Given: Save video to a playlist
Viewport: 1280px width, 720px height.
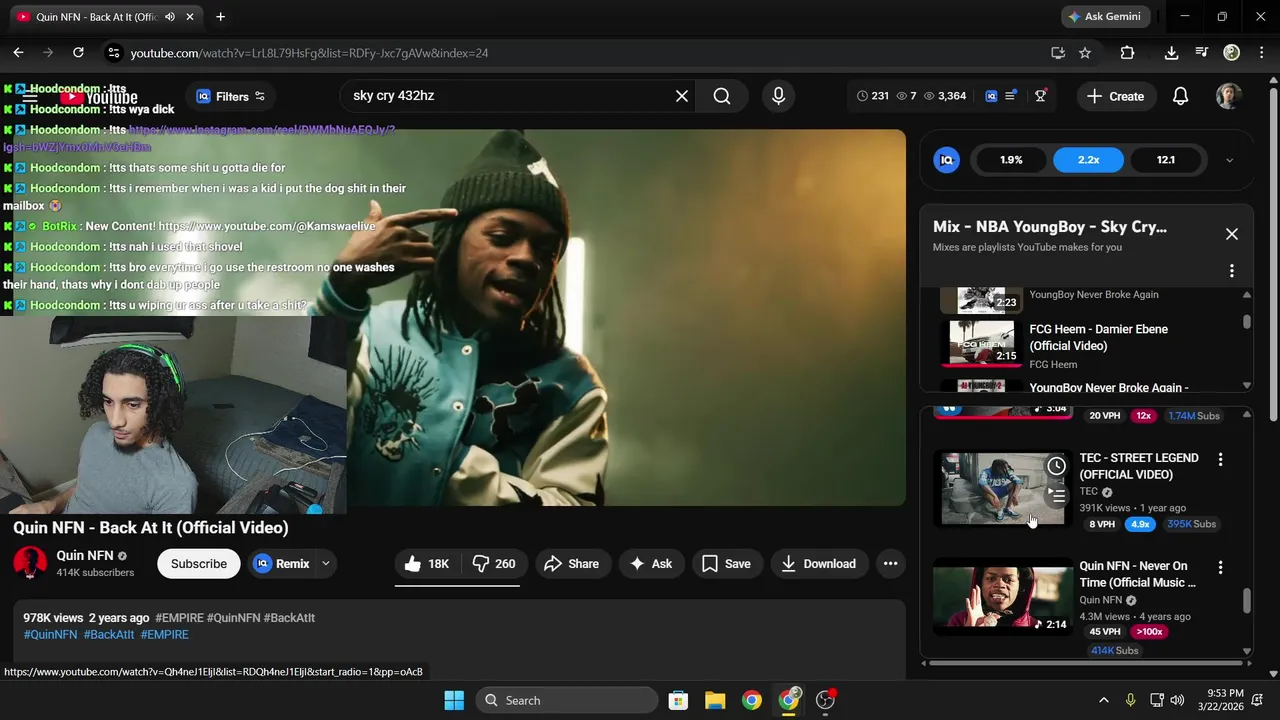Looking at the screenshot, I should 726,564.
